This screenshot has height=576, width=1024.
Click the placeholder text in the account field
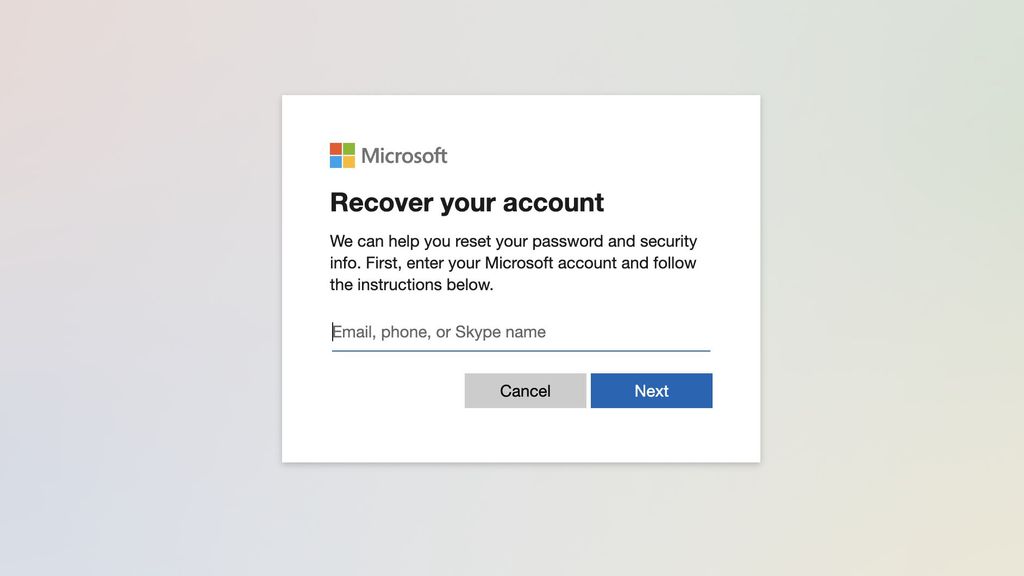[x=438, y=331]
